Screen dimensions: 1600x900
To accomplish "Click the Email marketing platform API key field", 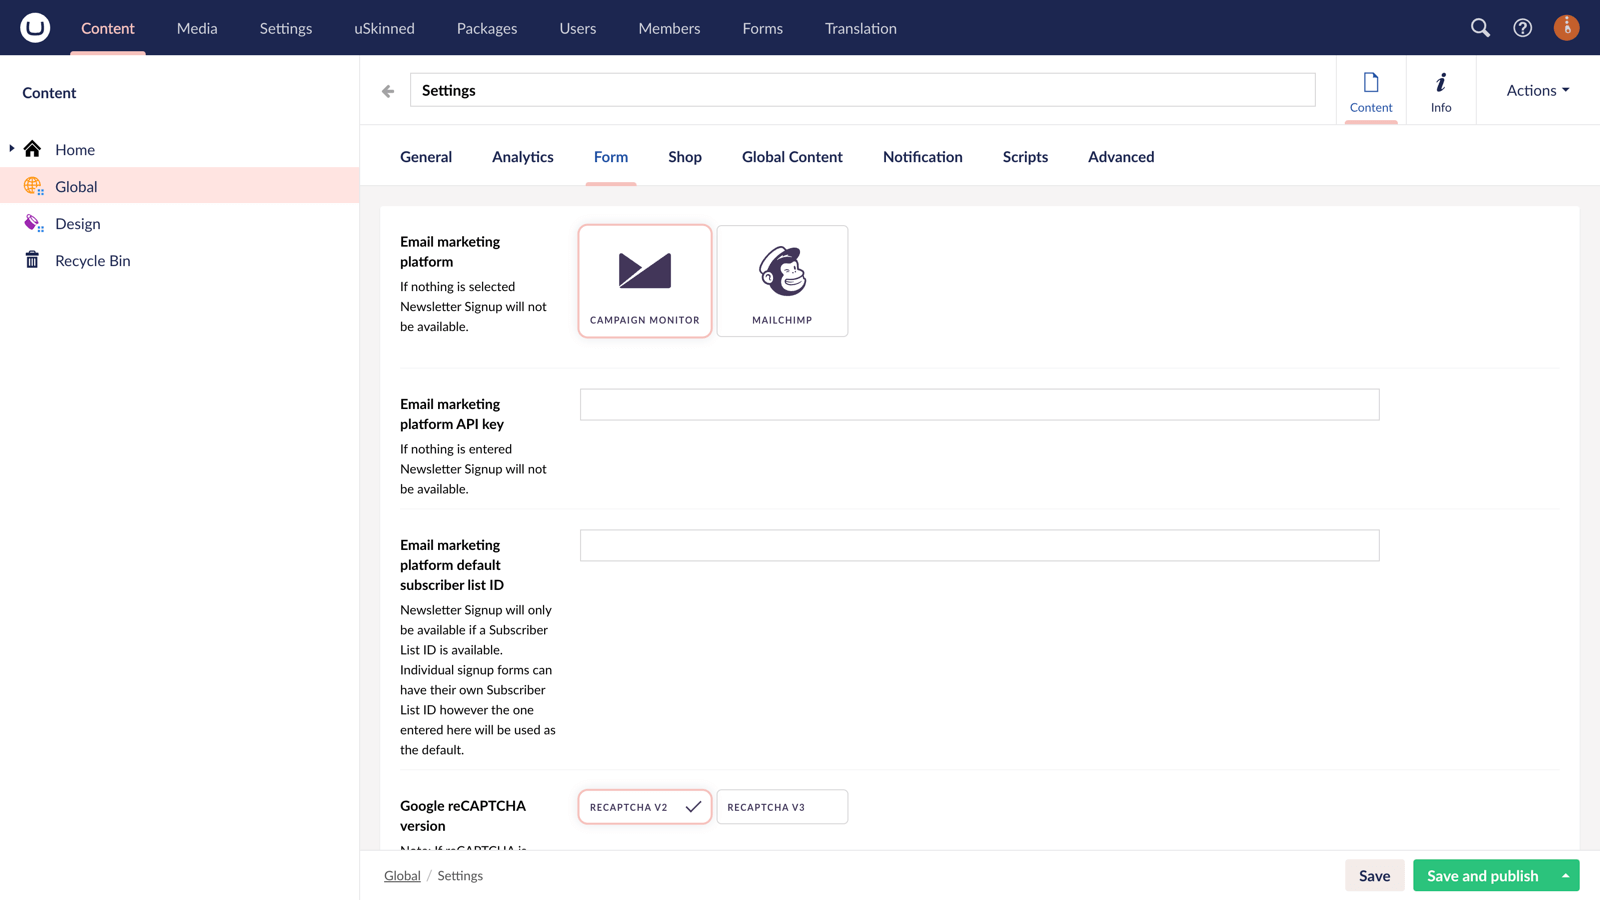I will click(979, 404).
